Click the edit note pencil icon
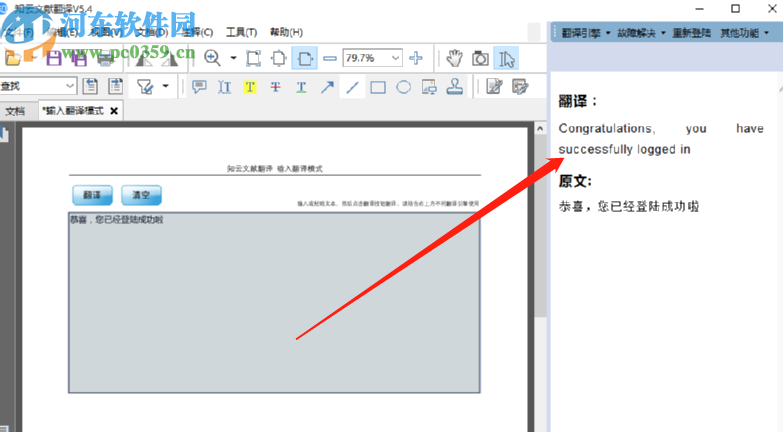 pos(494,86)
